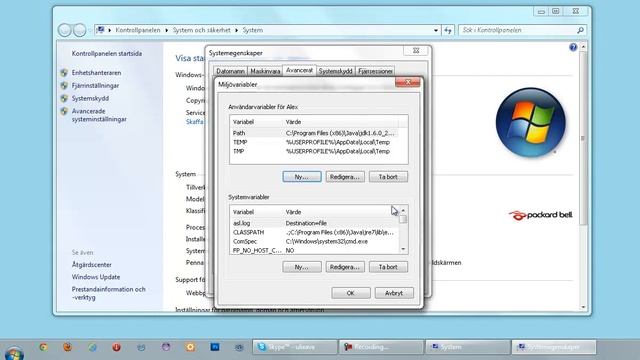
Task: Close the Systemegenskaper dialog
Action: 416,51
